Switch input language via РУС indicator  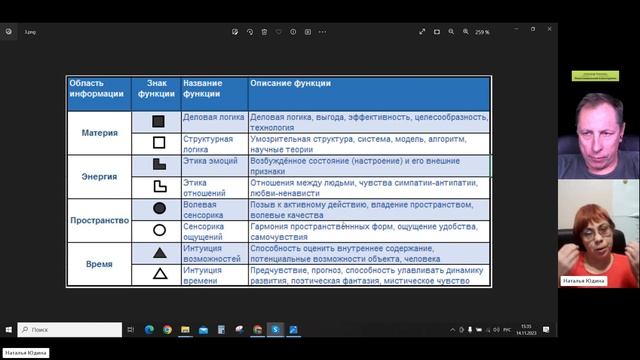pos(507,330)
